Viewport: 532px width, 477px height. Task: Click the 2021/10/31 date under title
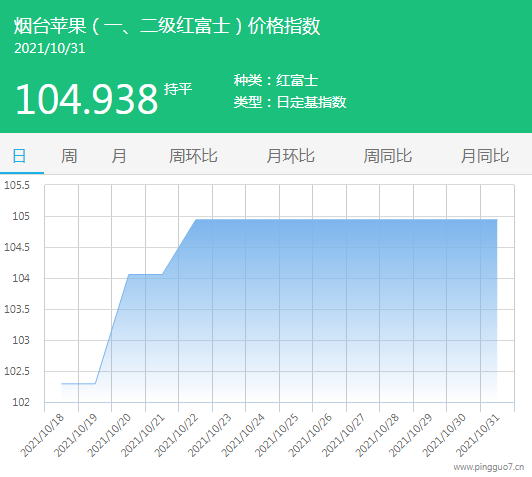pos(50,48)
